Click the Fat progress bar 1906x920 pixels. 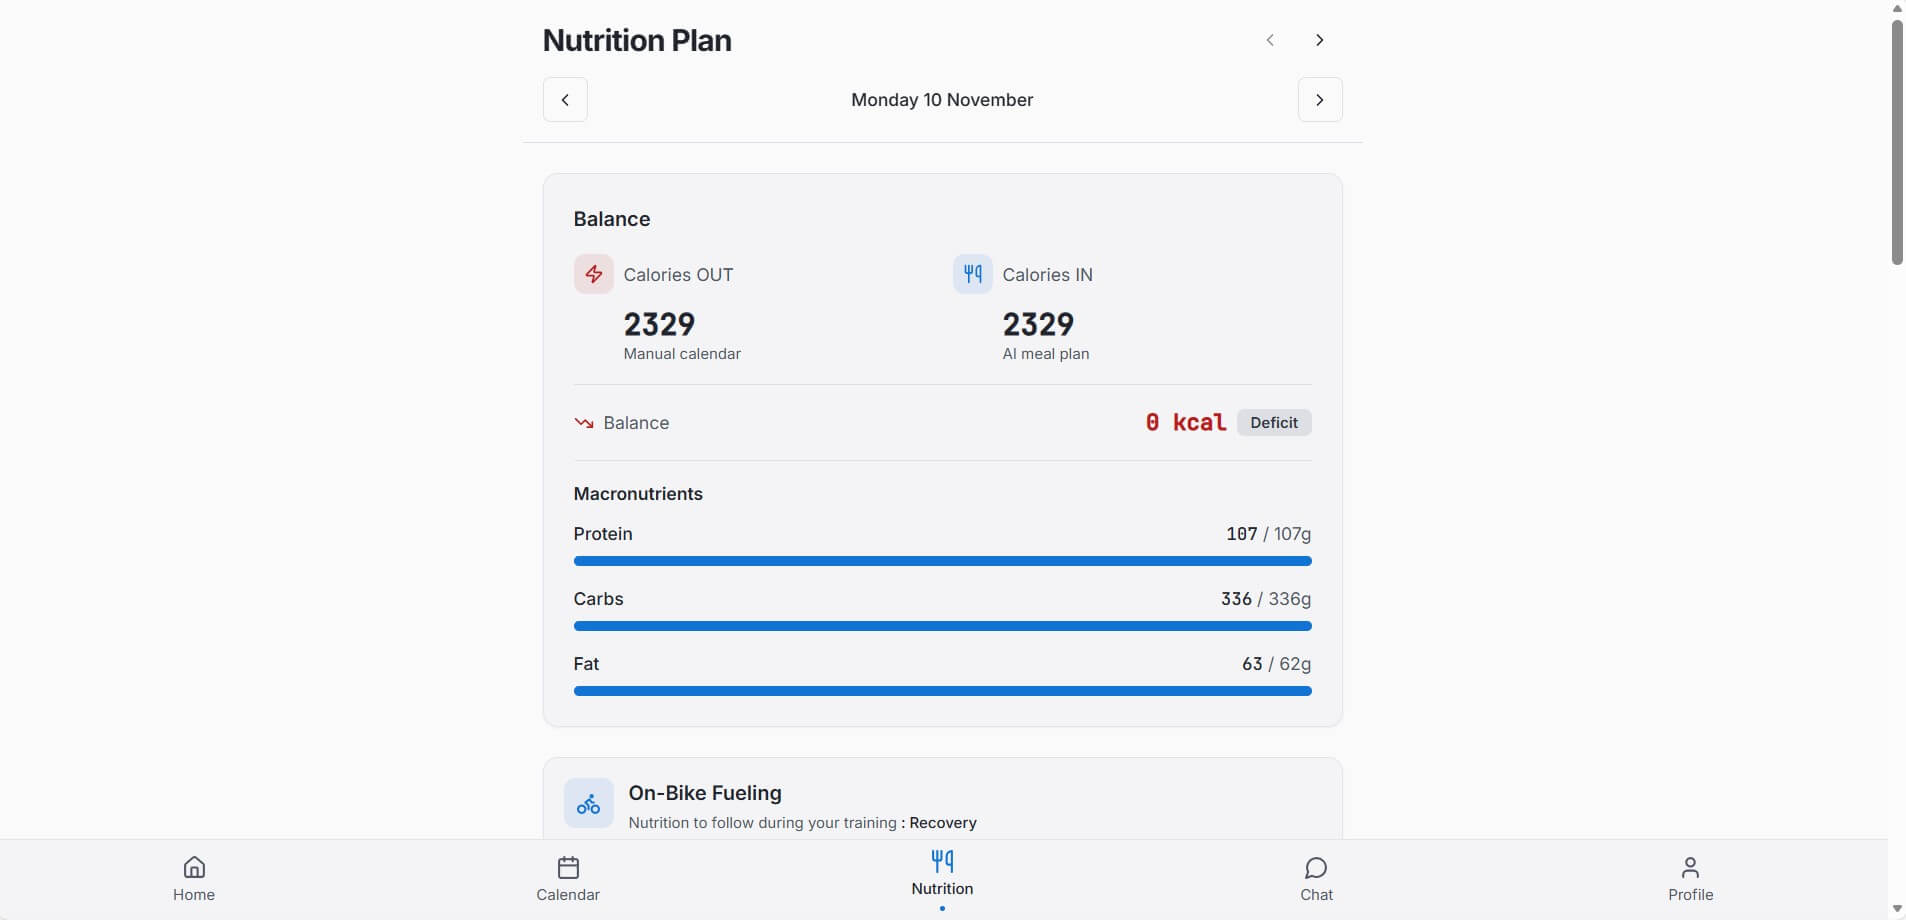pyautogui.click(x=942, y=691)
